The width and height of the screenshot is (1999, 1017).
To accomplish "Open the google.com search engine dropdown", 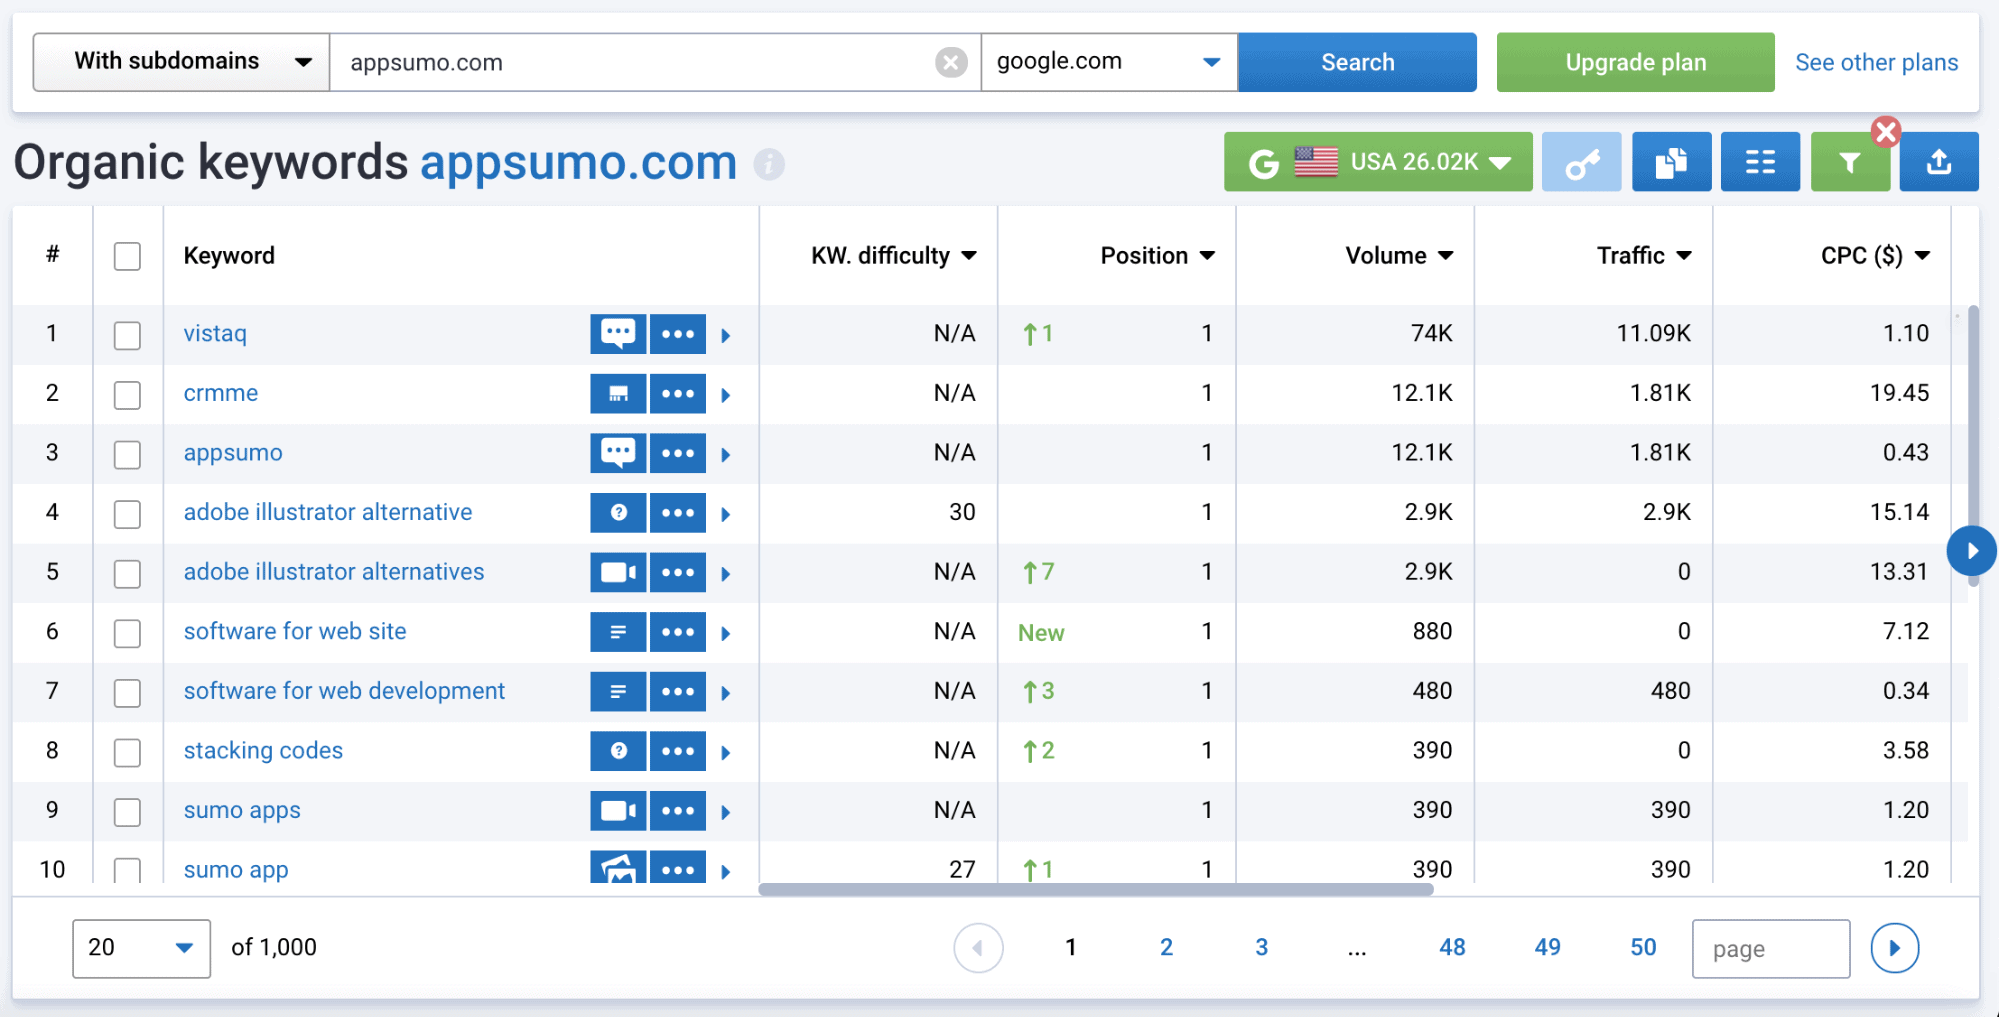I will [1109, 62].
